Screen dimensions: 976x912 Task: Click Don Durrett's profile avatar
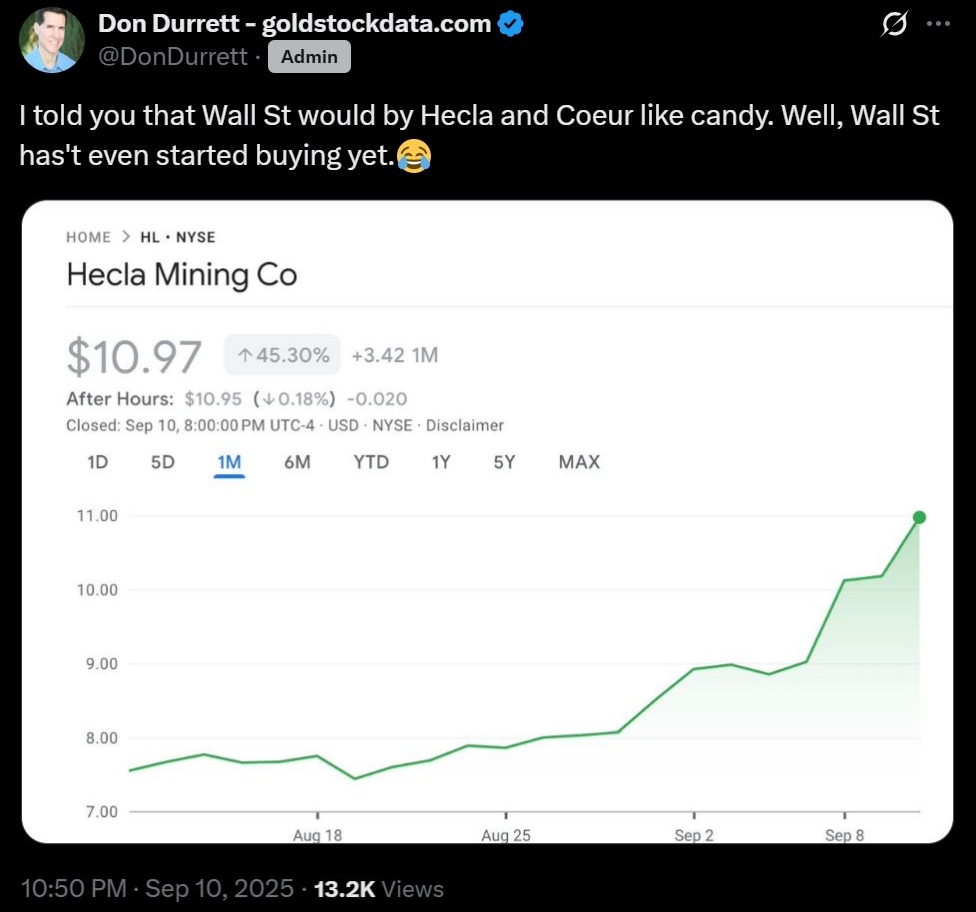point(53,40)
